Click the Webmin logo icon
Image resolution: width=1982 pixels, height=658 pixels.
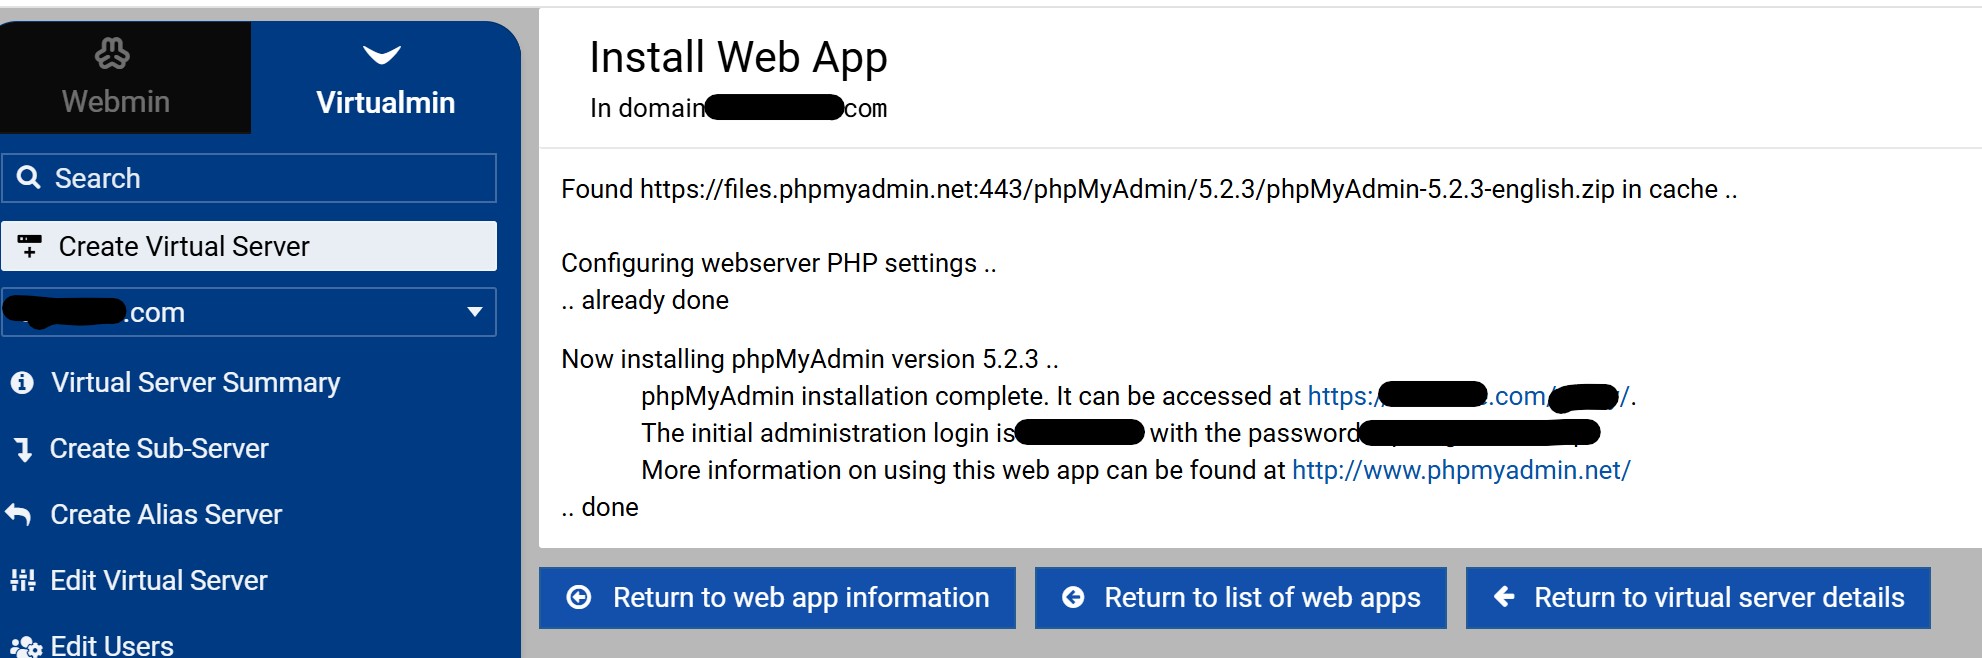[112, 53]
